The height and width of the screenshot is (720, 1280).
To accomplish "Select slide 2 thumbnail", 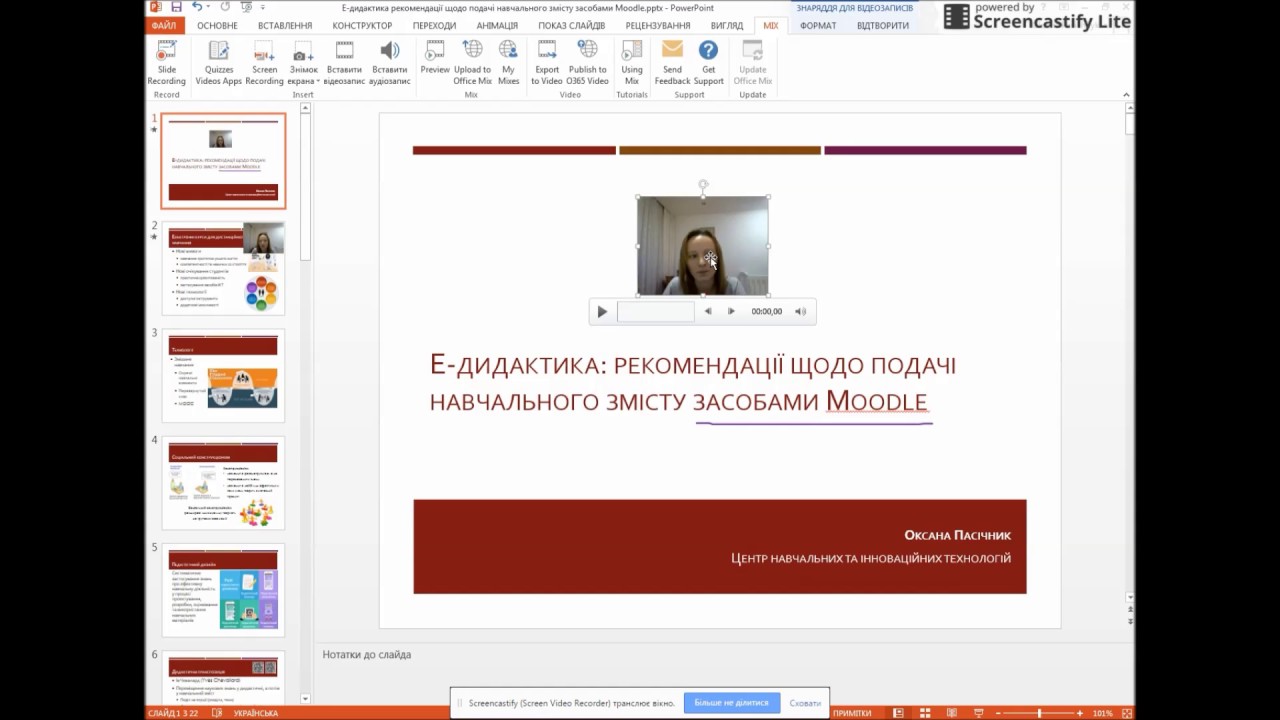I will click(x=223, y=269).
